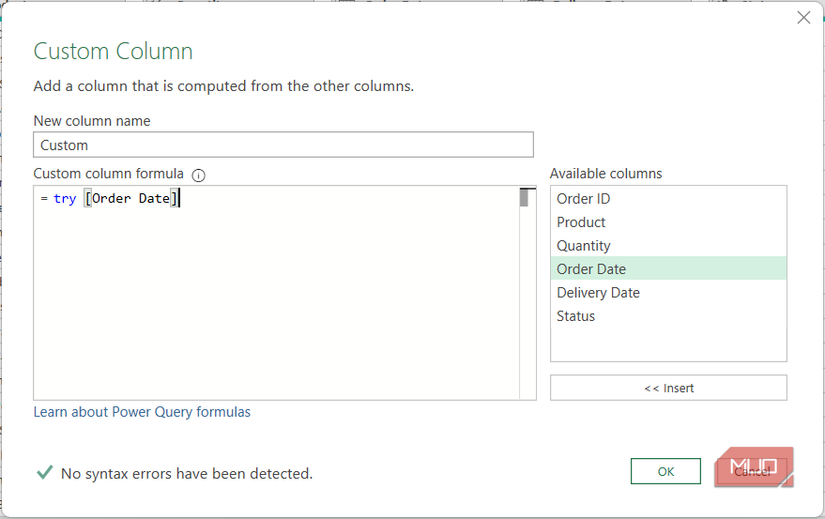825x519 pixels.
Task: Click the [Order Date] reference in the formula
Action: 131,199
